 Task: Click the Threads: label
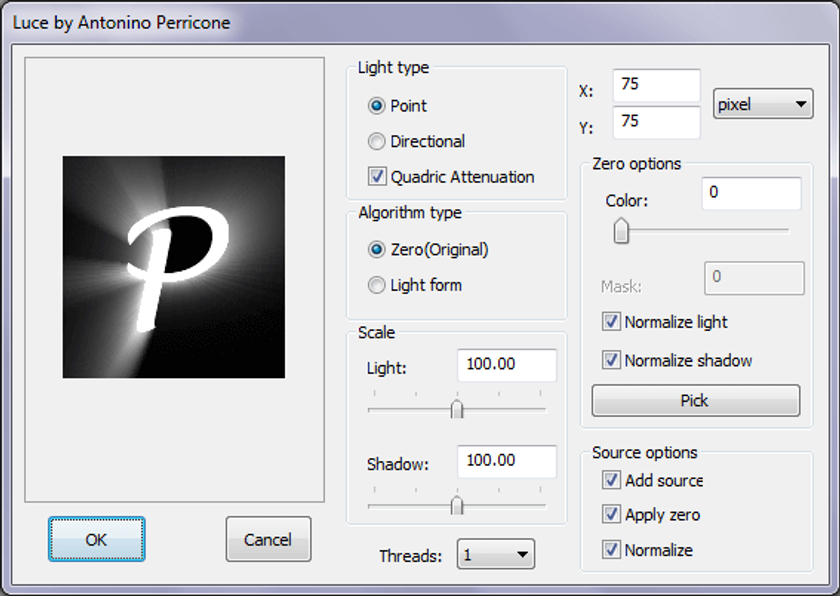[410, 556]
